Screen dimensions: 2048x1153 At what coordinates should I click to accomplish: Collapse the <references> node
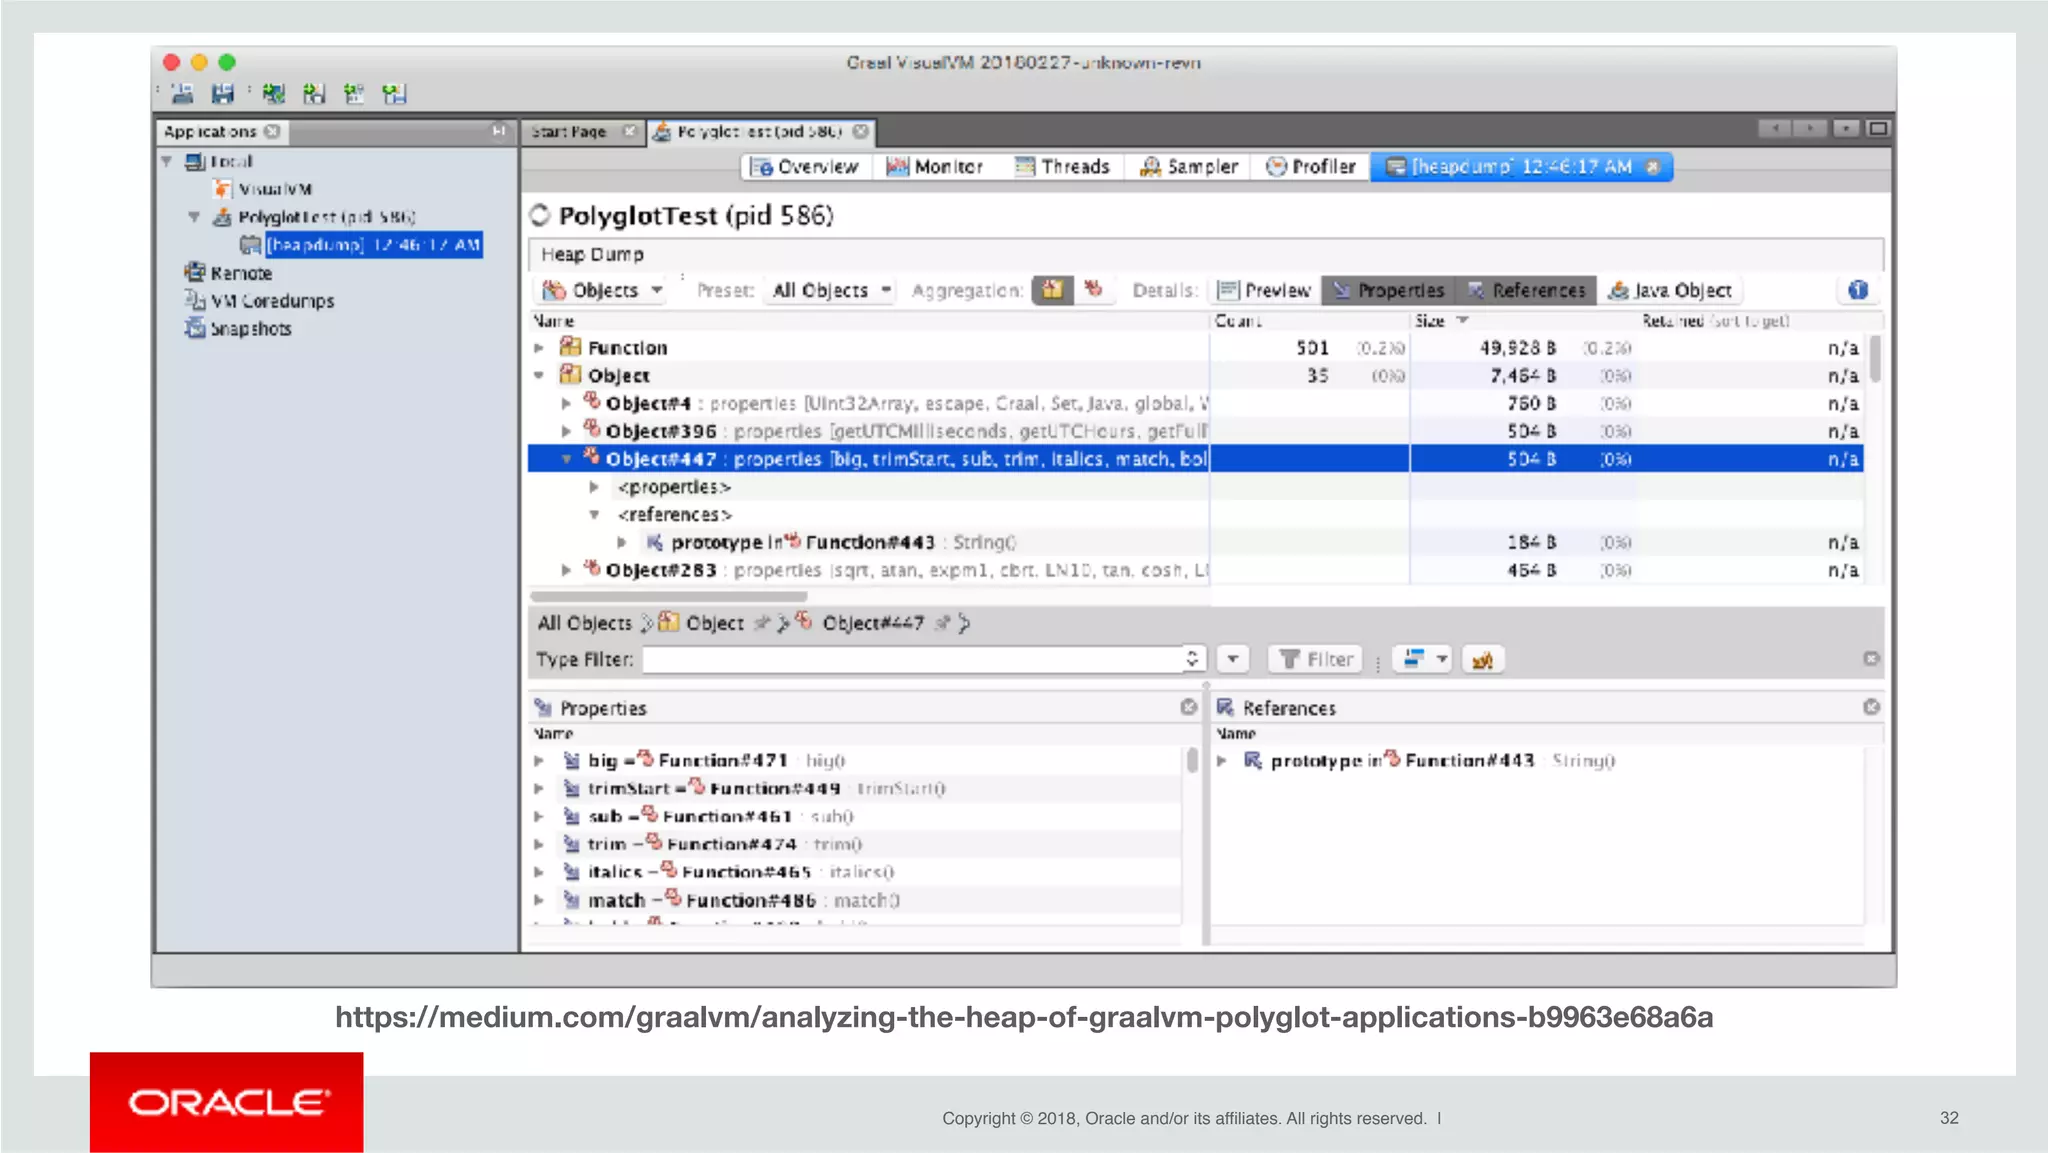[594, 515]
